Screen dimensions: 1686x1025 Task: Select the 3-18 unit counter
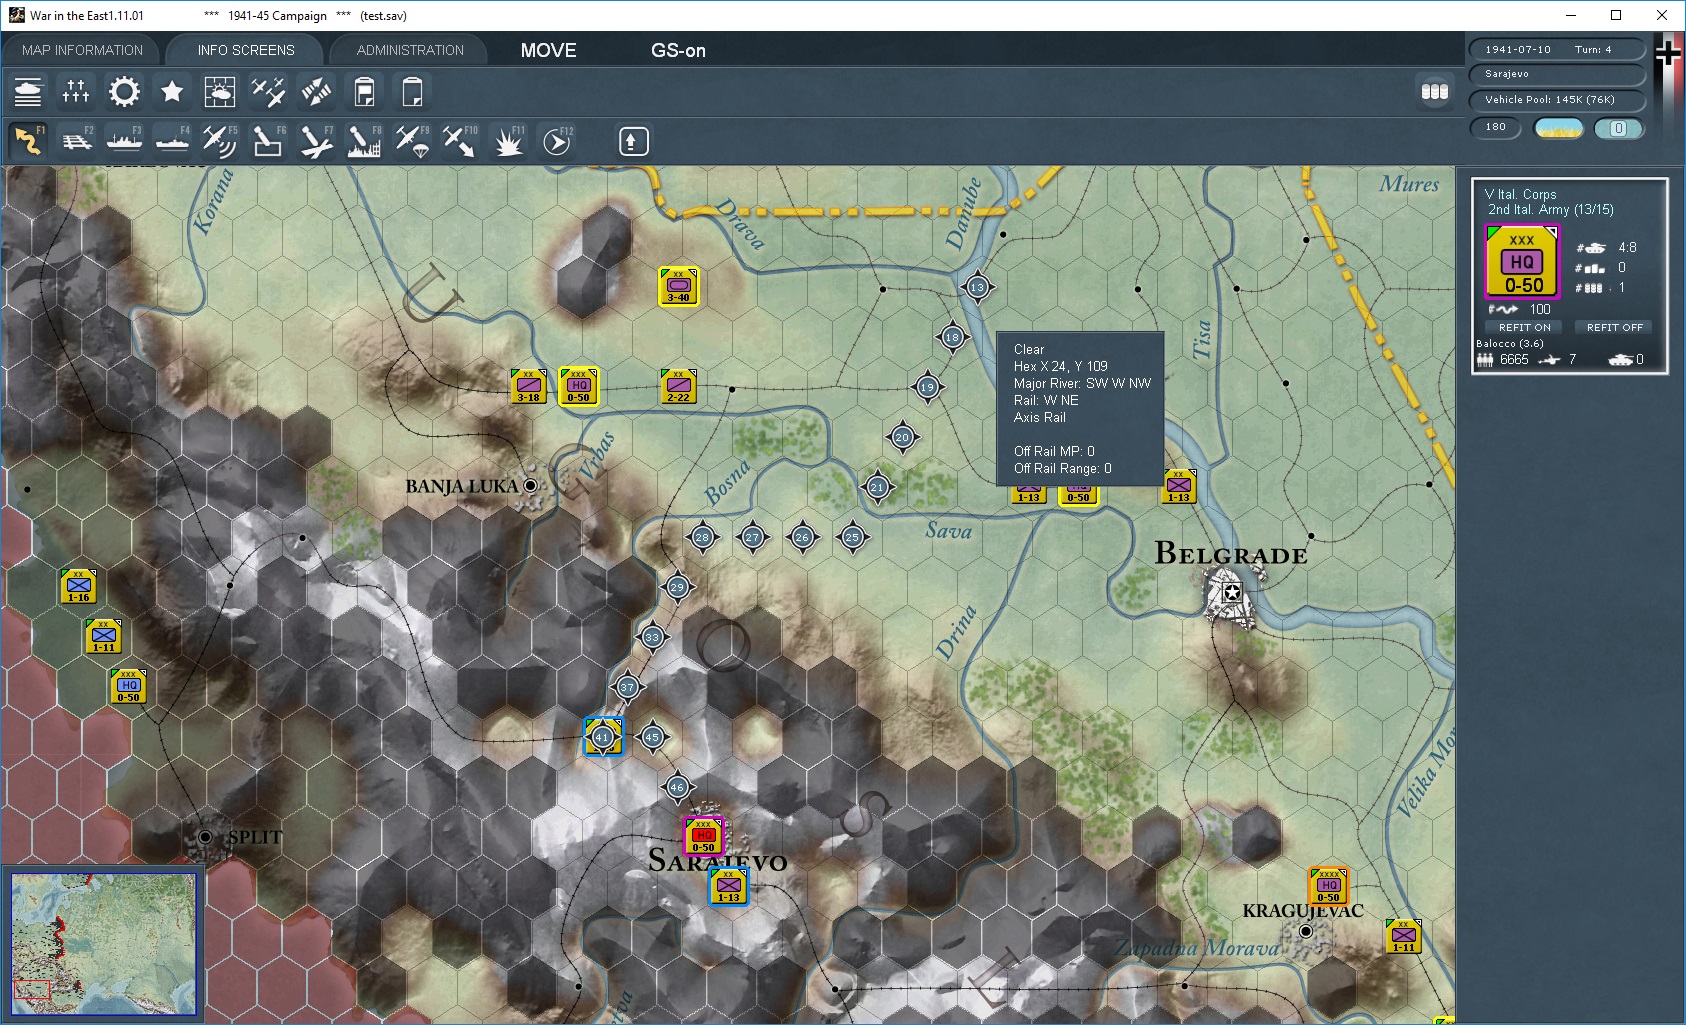coord(528,386)
